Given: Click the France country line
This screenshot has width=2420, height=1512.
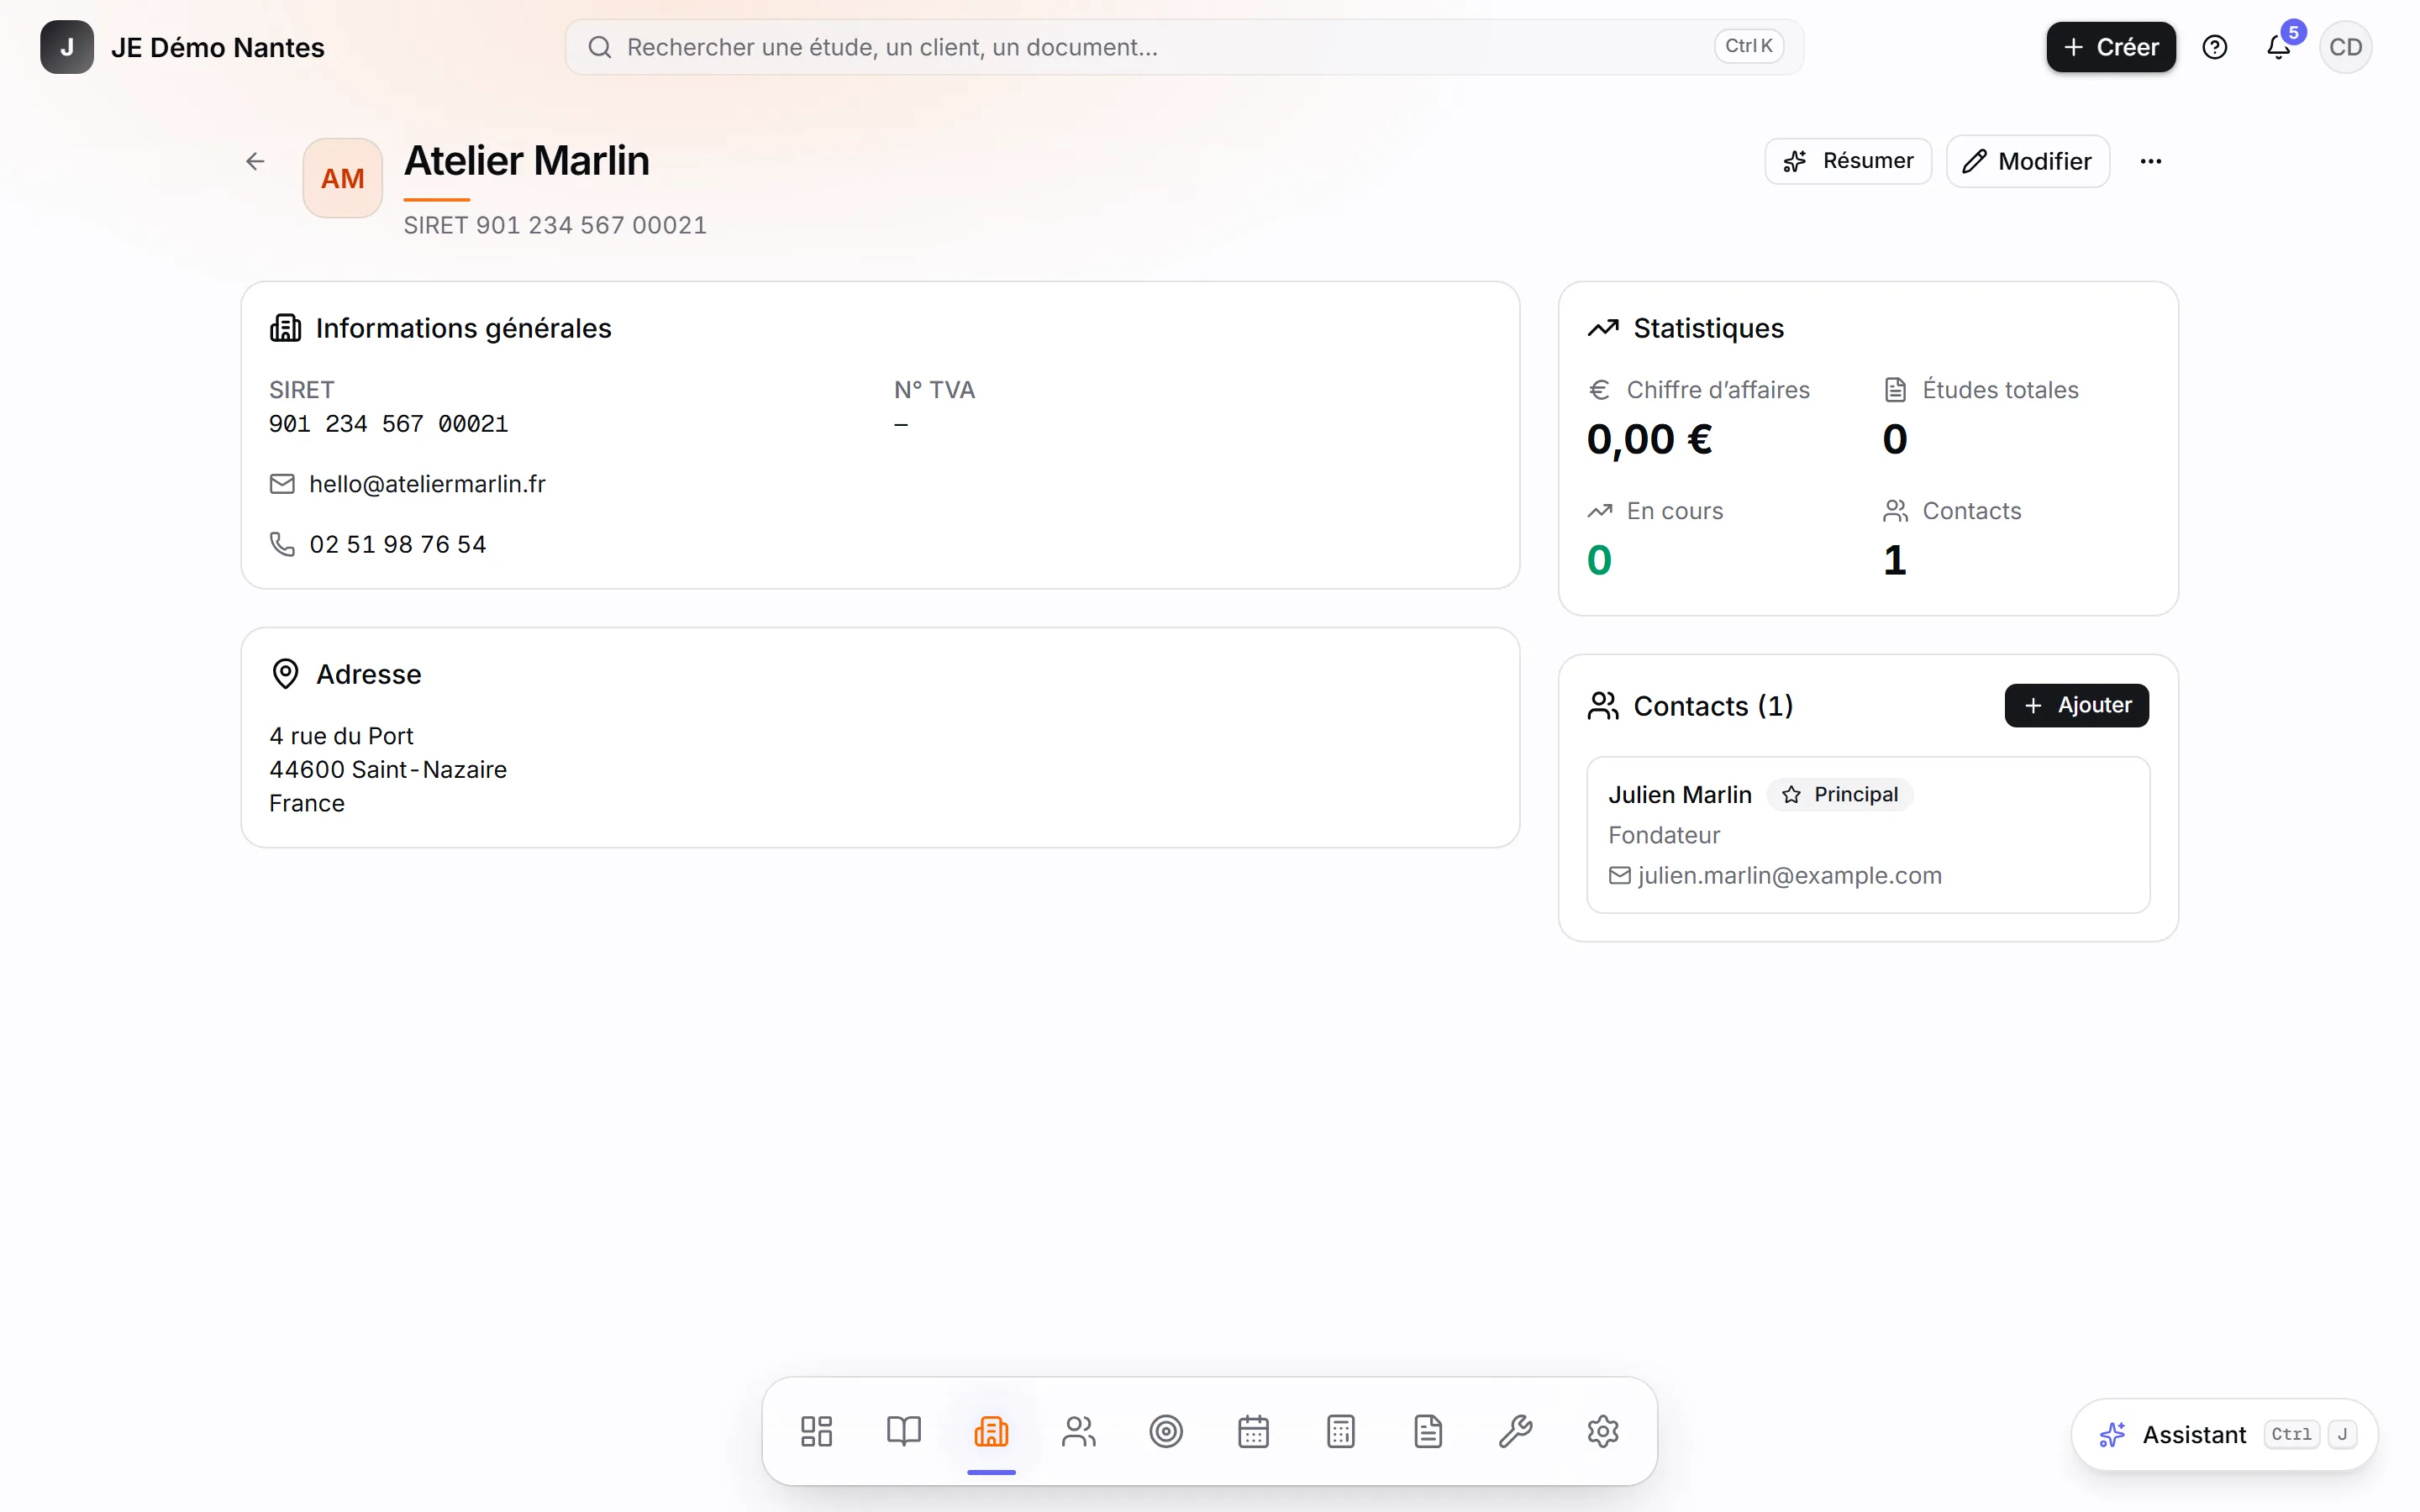Looking at the screenshot, I should point(307,803).
